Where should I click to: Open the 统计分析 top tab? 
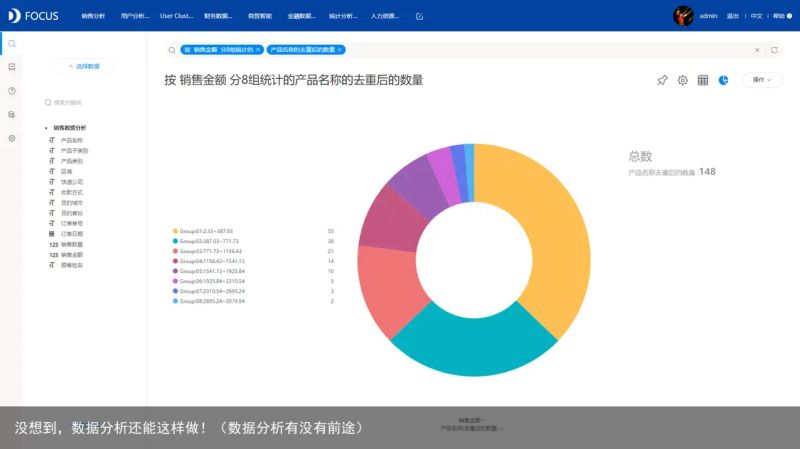(343, 16)
